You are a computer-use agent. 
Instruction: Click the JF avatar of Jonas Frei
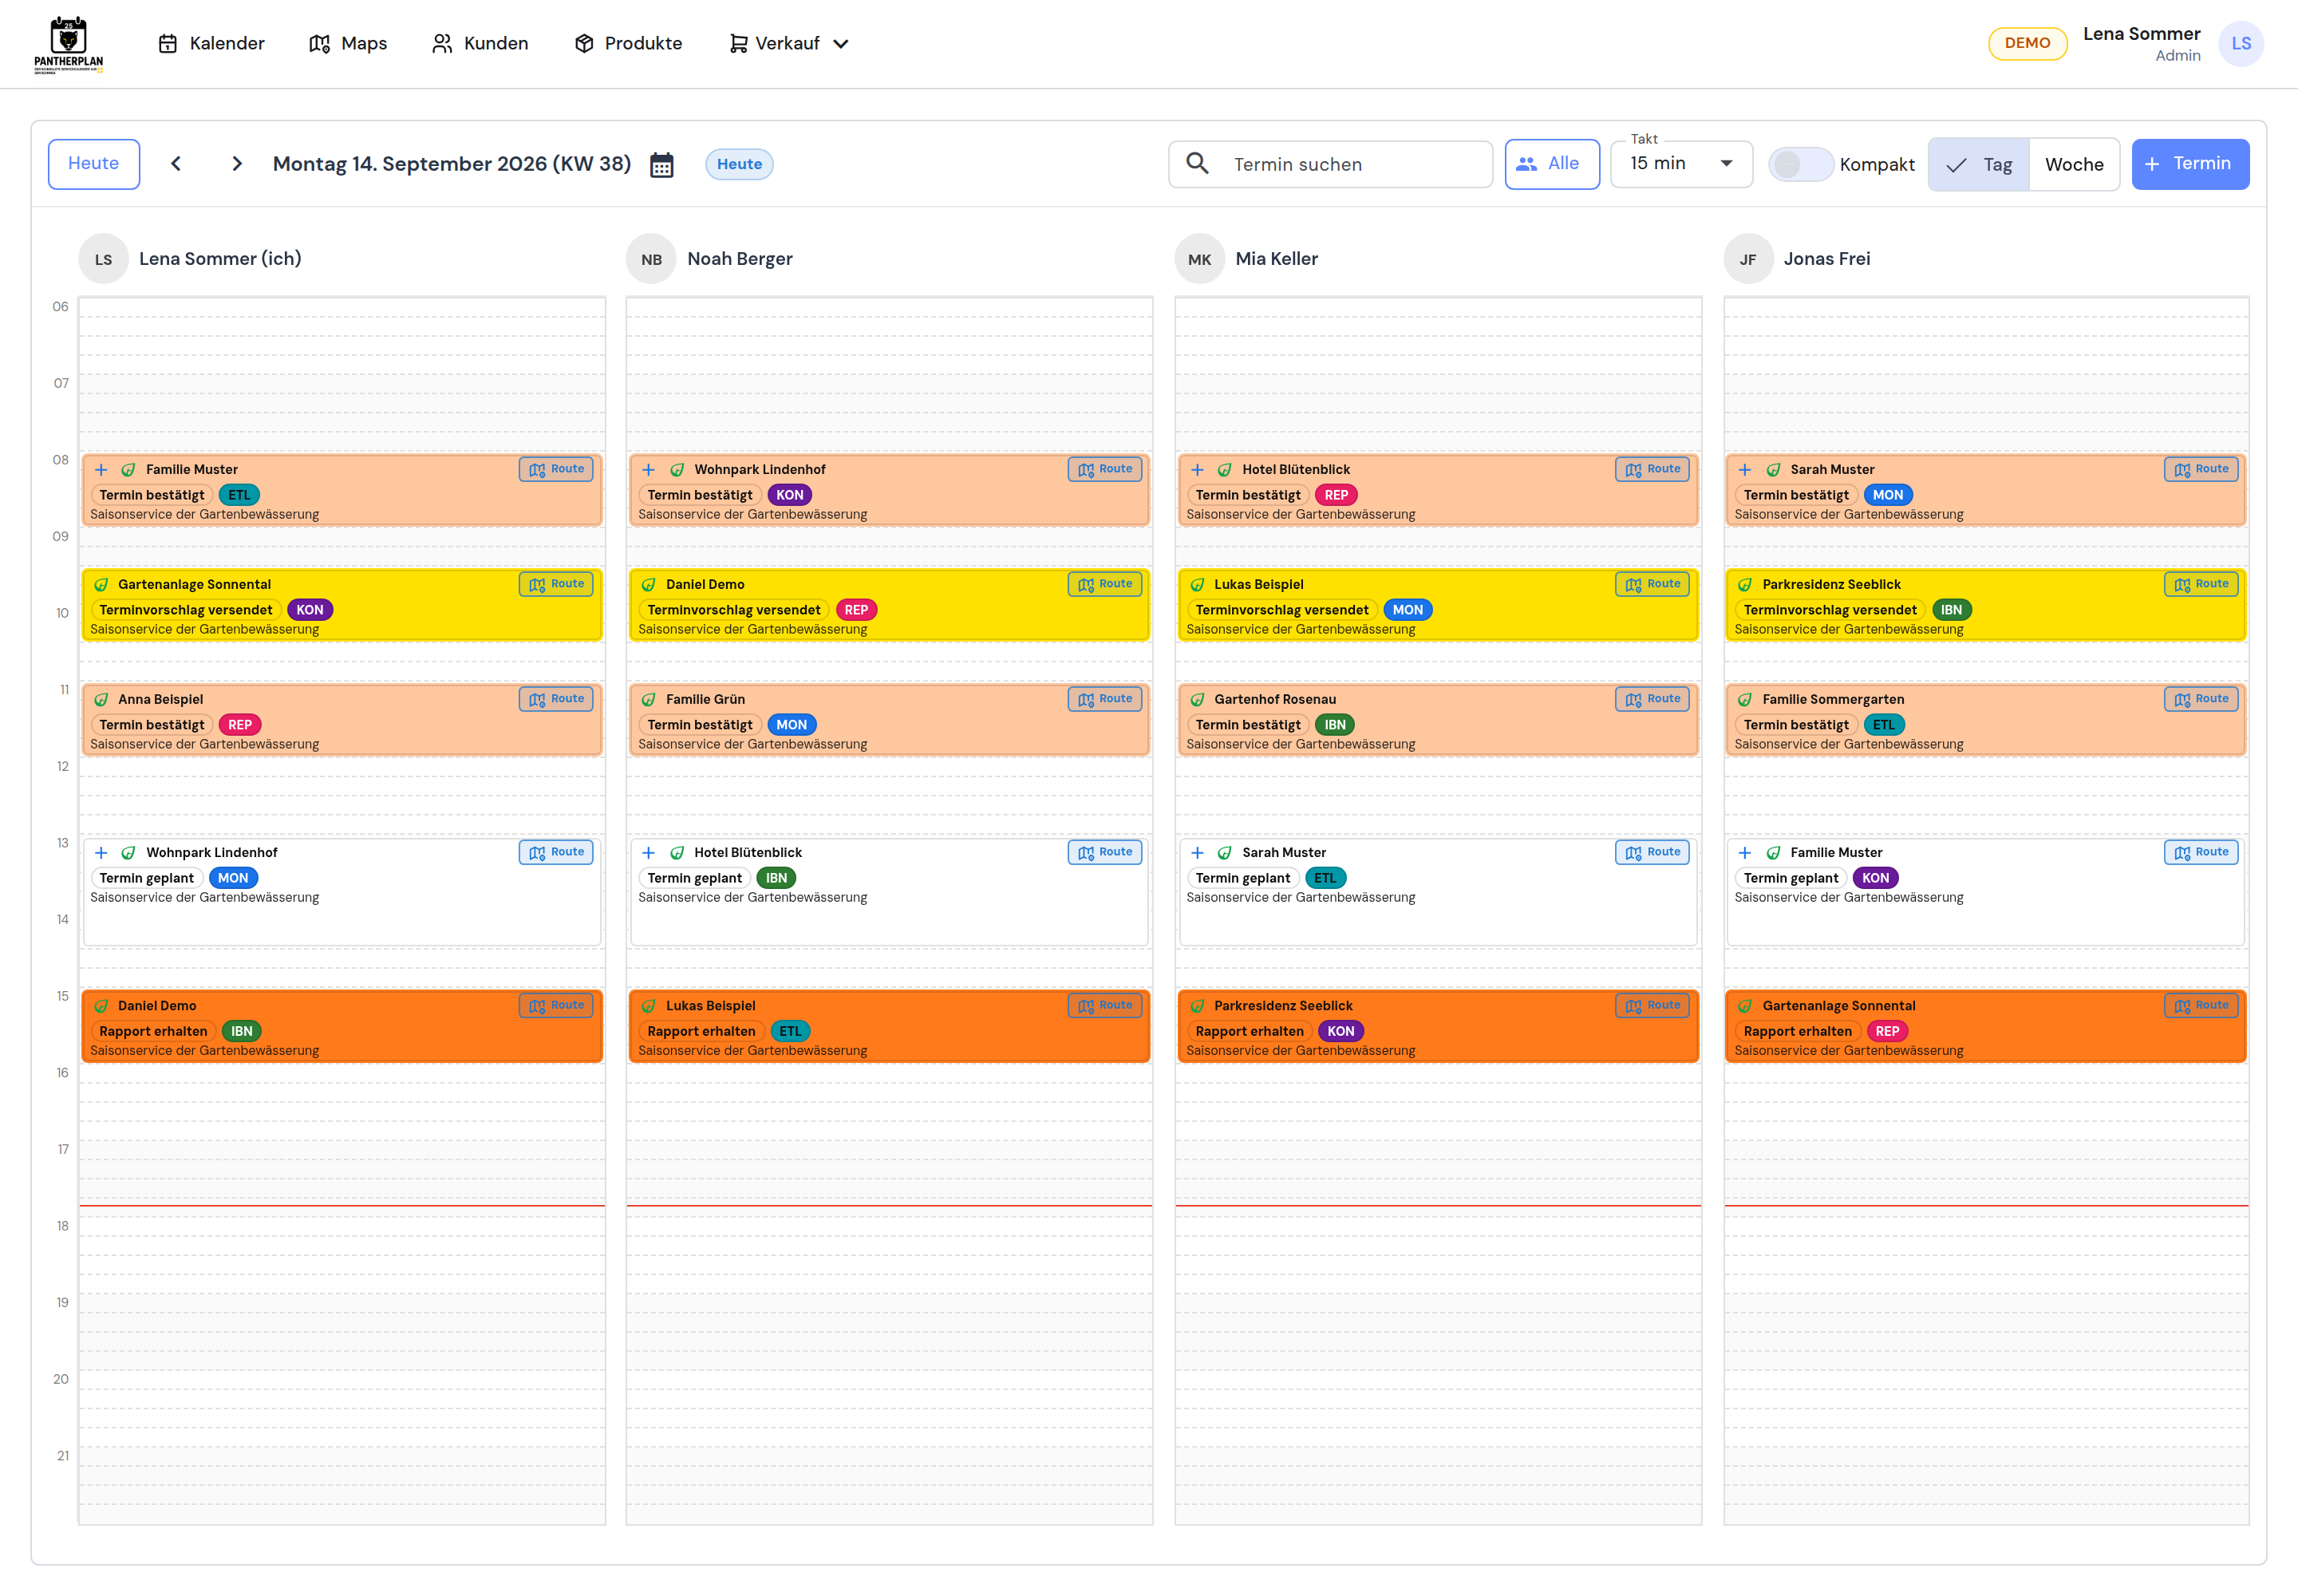tap(1747, 259)
